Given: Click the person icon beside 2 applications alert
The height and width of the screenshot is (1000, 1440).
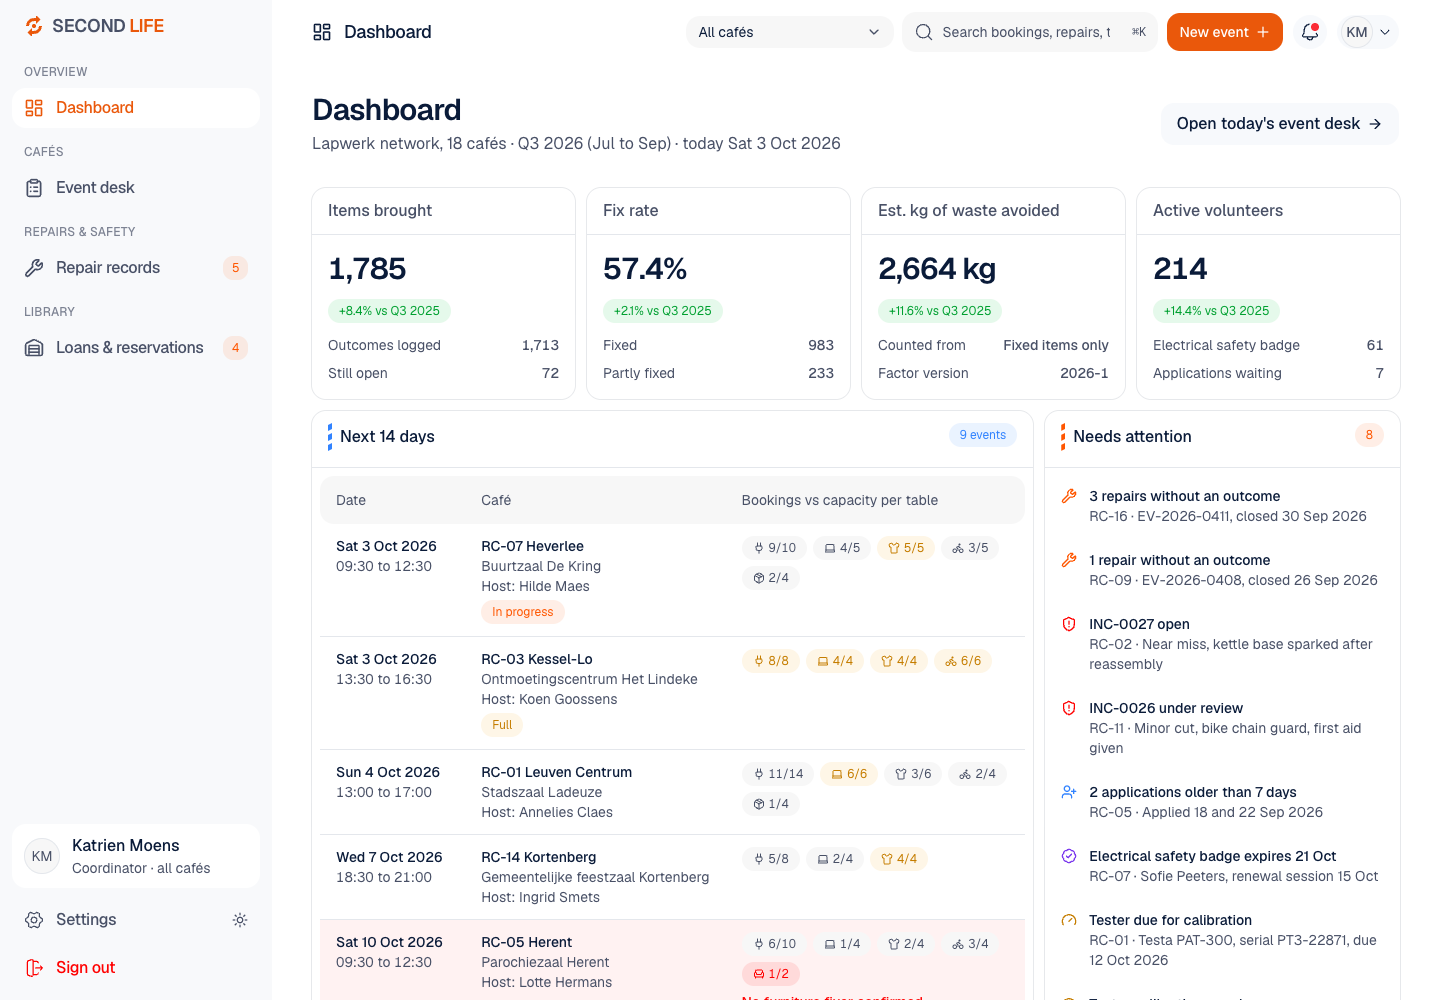Looking at the screenshot, I should click(1069, 792).
